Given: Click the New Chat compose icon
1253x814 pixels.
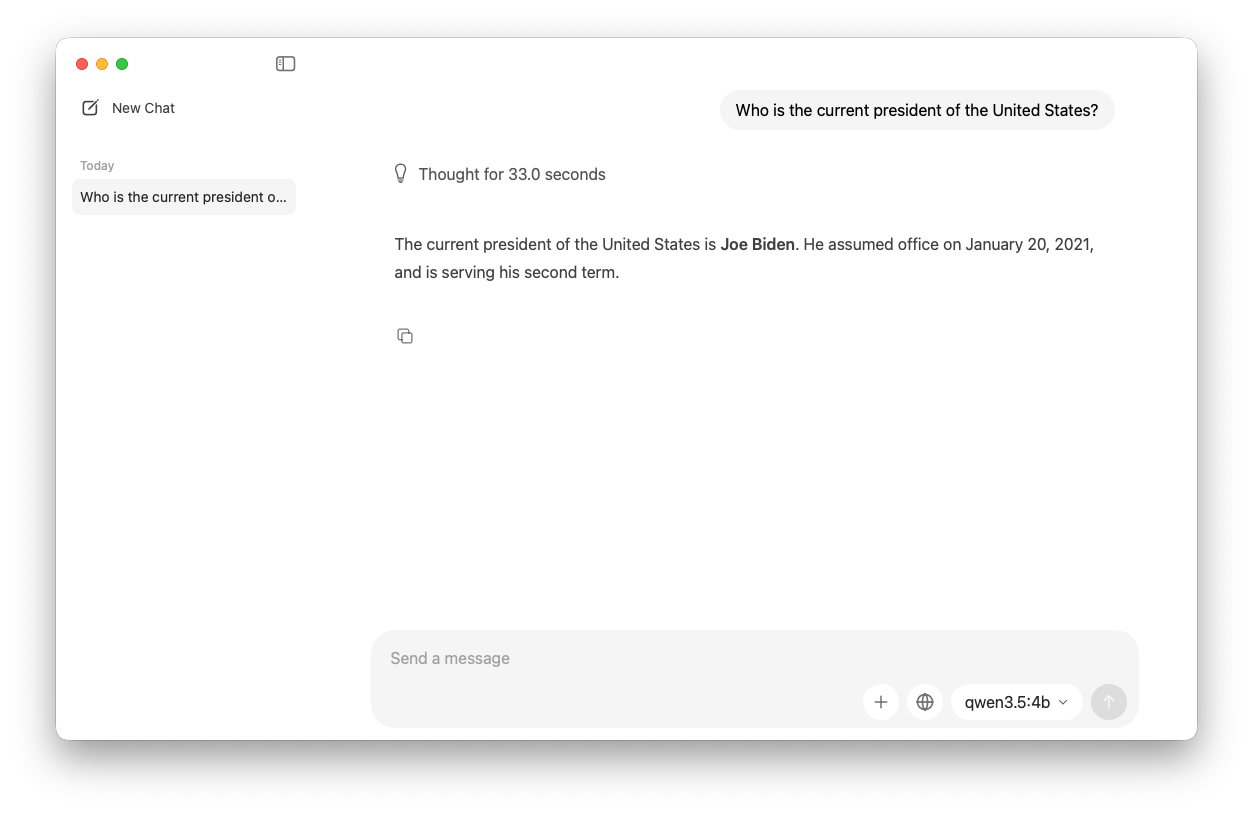Looking at the screenshot, I should pyautogui.click(x=90, y=108).
